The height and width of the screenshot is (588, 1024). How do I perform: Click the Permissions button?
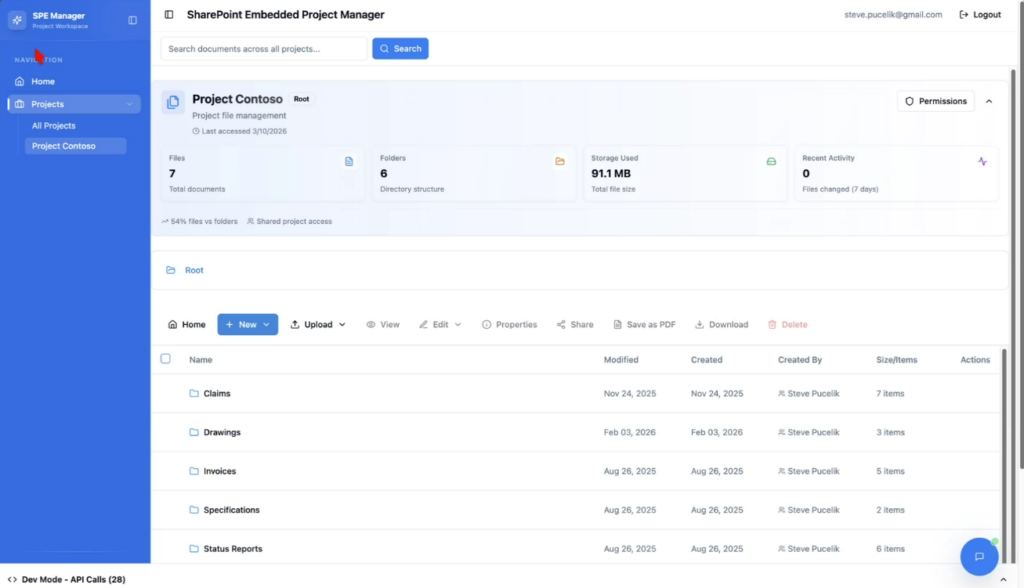point(935,101)
